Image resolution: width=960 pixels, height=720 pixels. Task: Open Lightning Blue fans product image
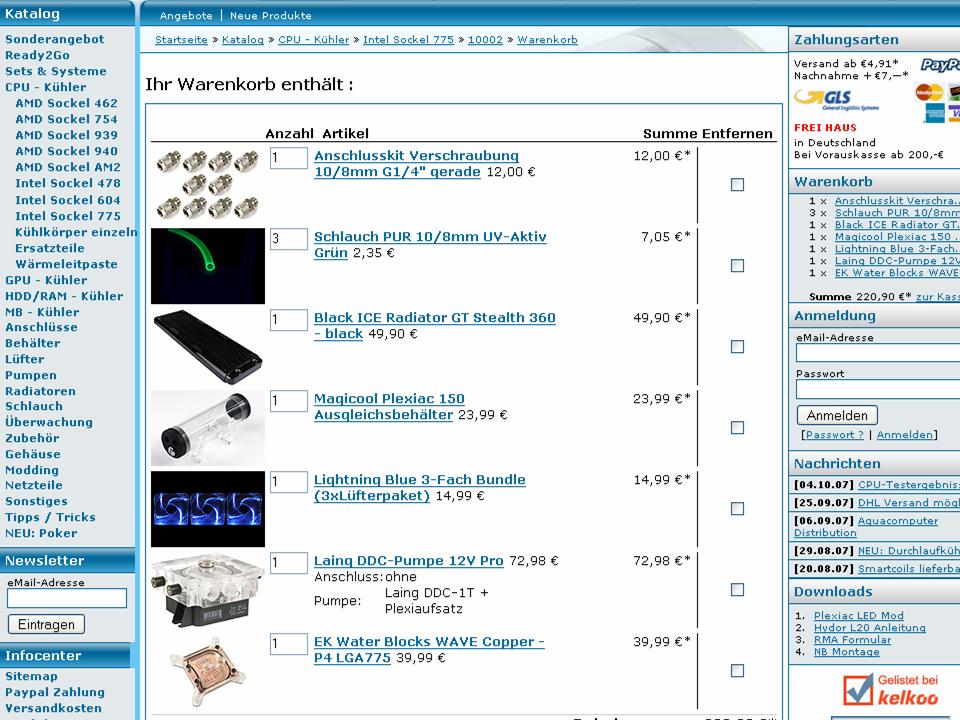coord(208,509)
